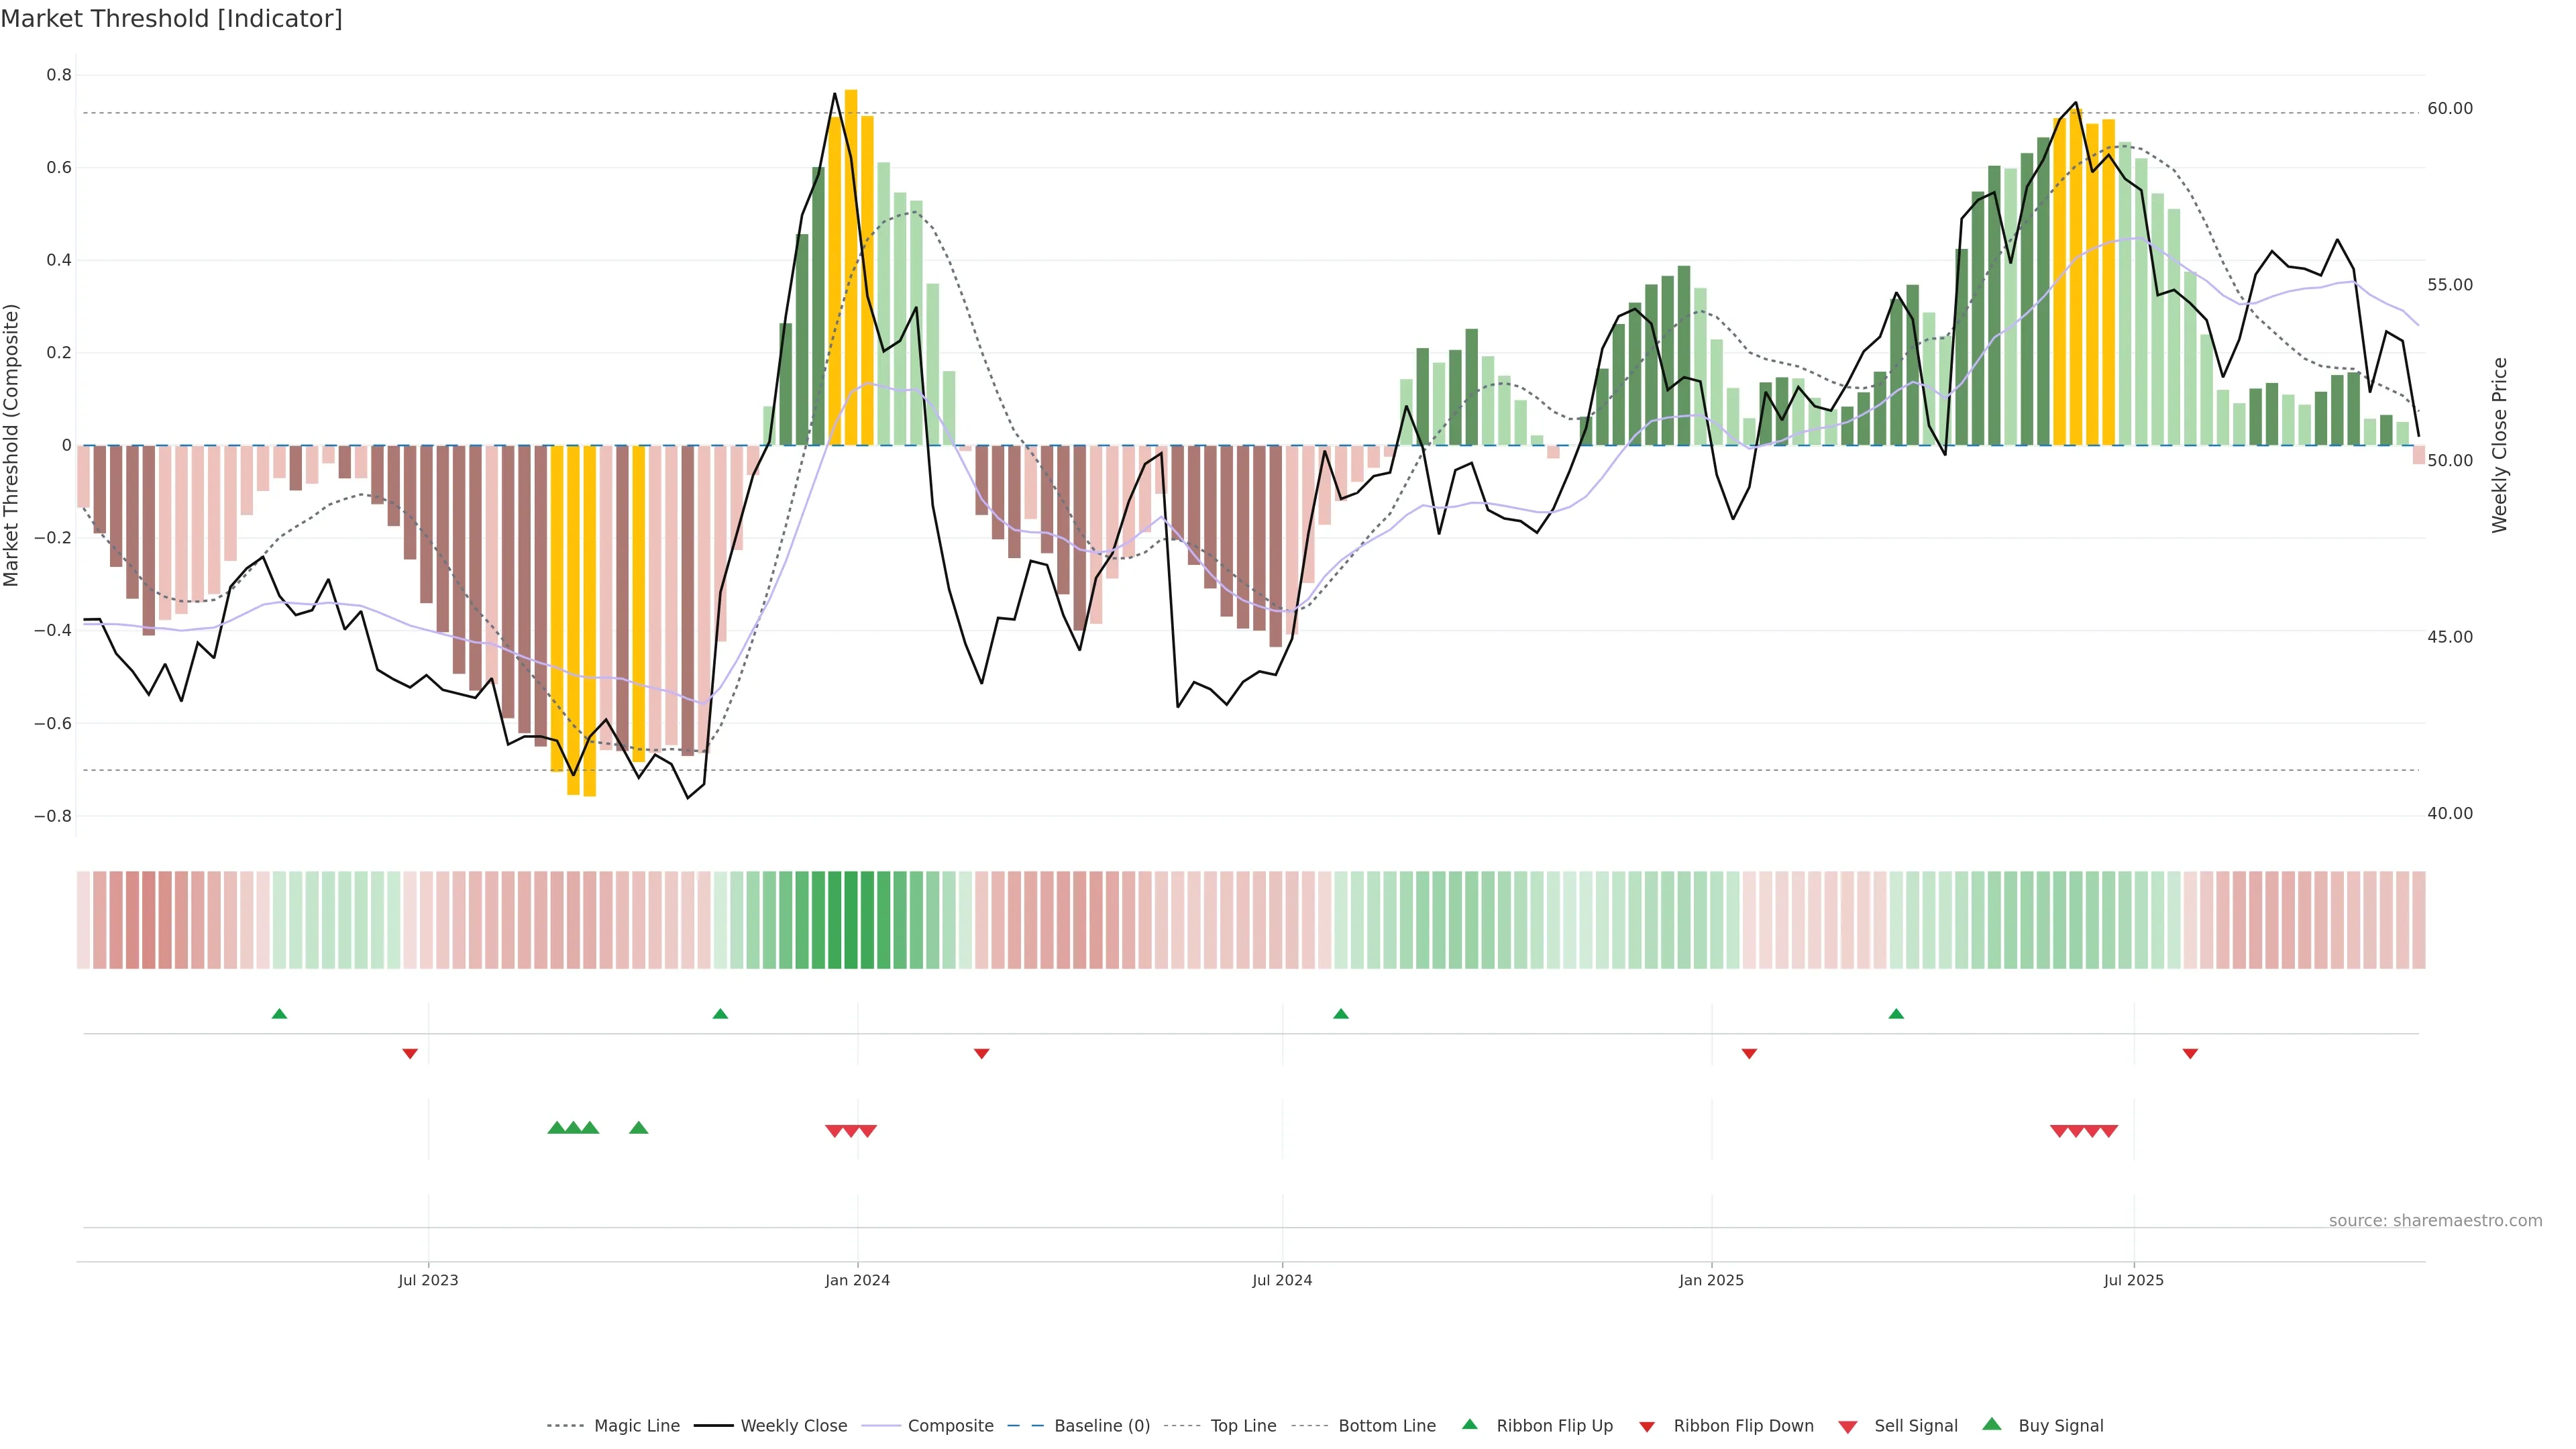The image size is (2576, 1449).
Task: Click the isolated fourth green buy signal triangle
Action: coord(639,1128)
